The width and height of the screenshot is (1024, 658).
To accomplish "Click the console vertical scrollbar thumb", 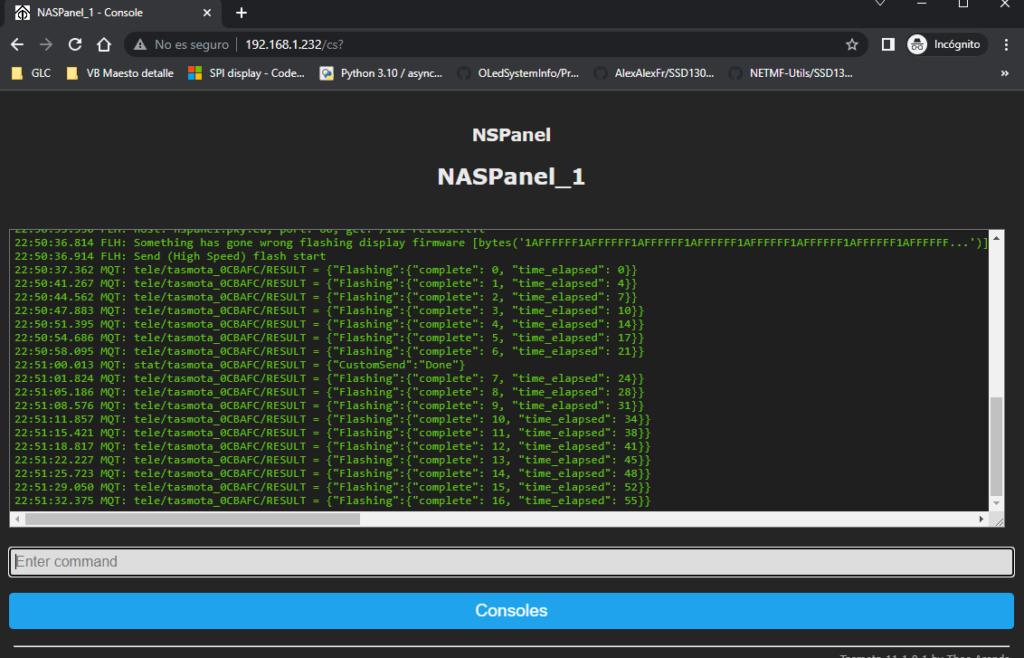I will tap(996, 446).
